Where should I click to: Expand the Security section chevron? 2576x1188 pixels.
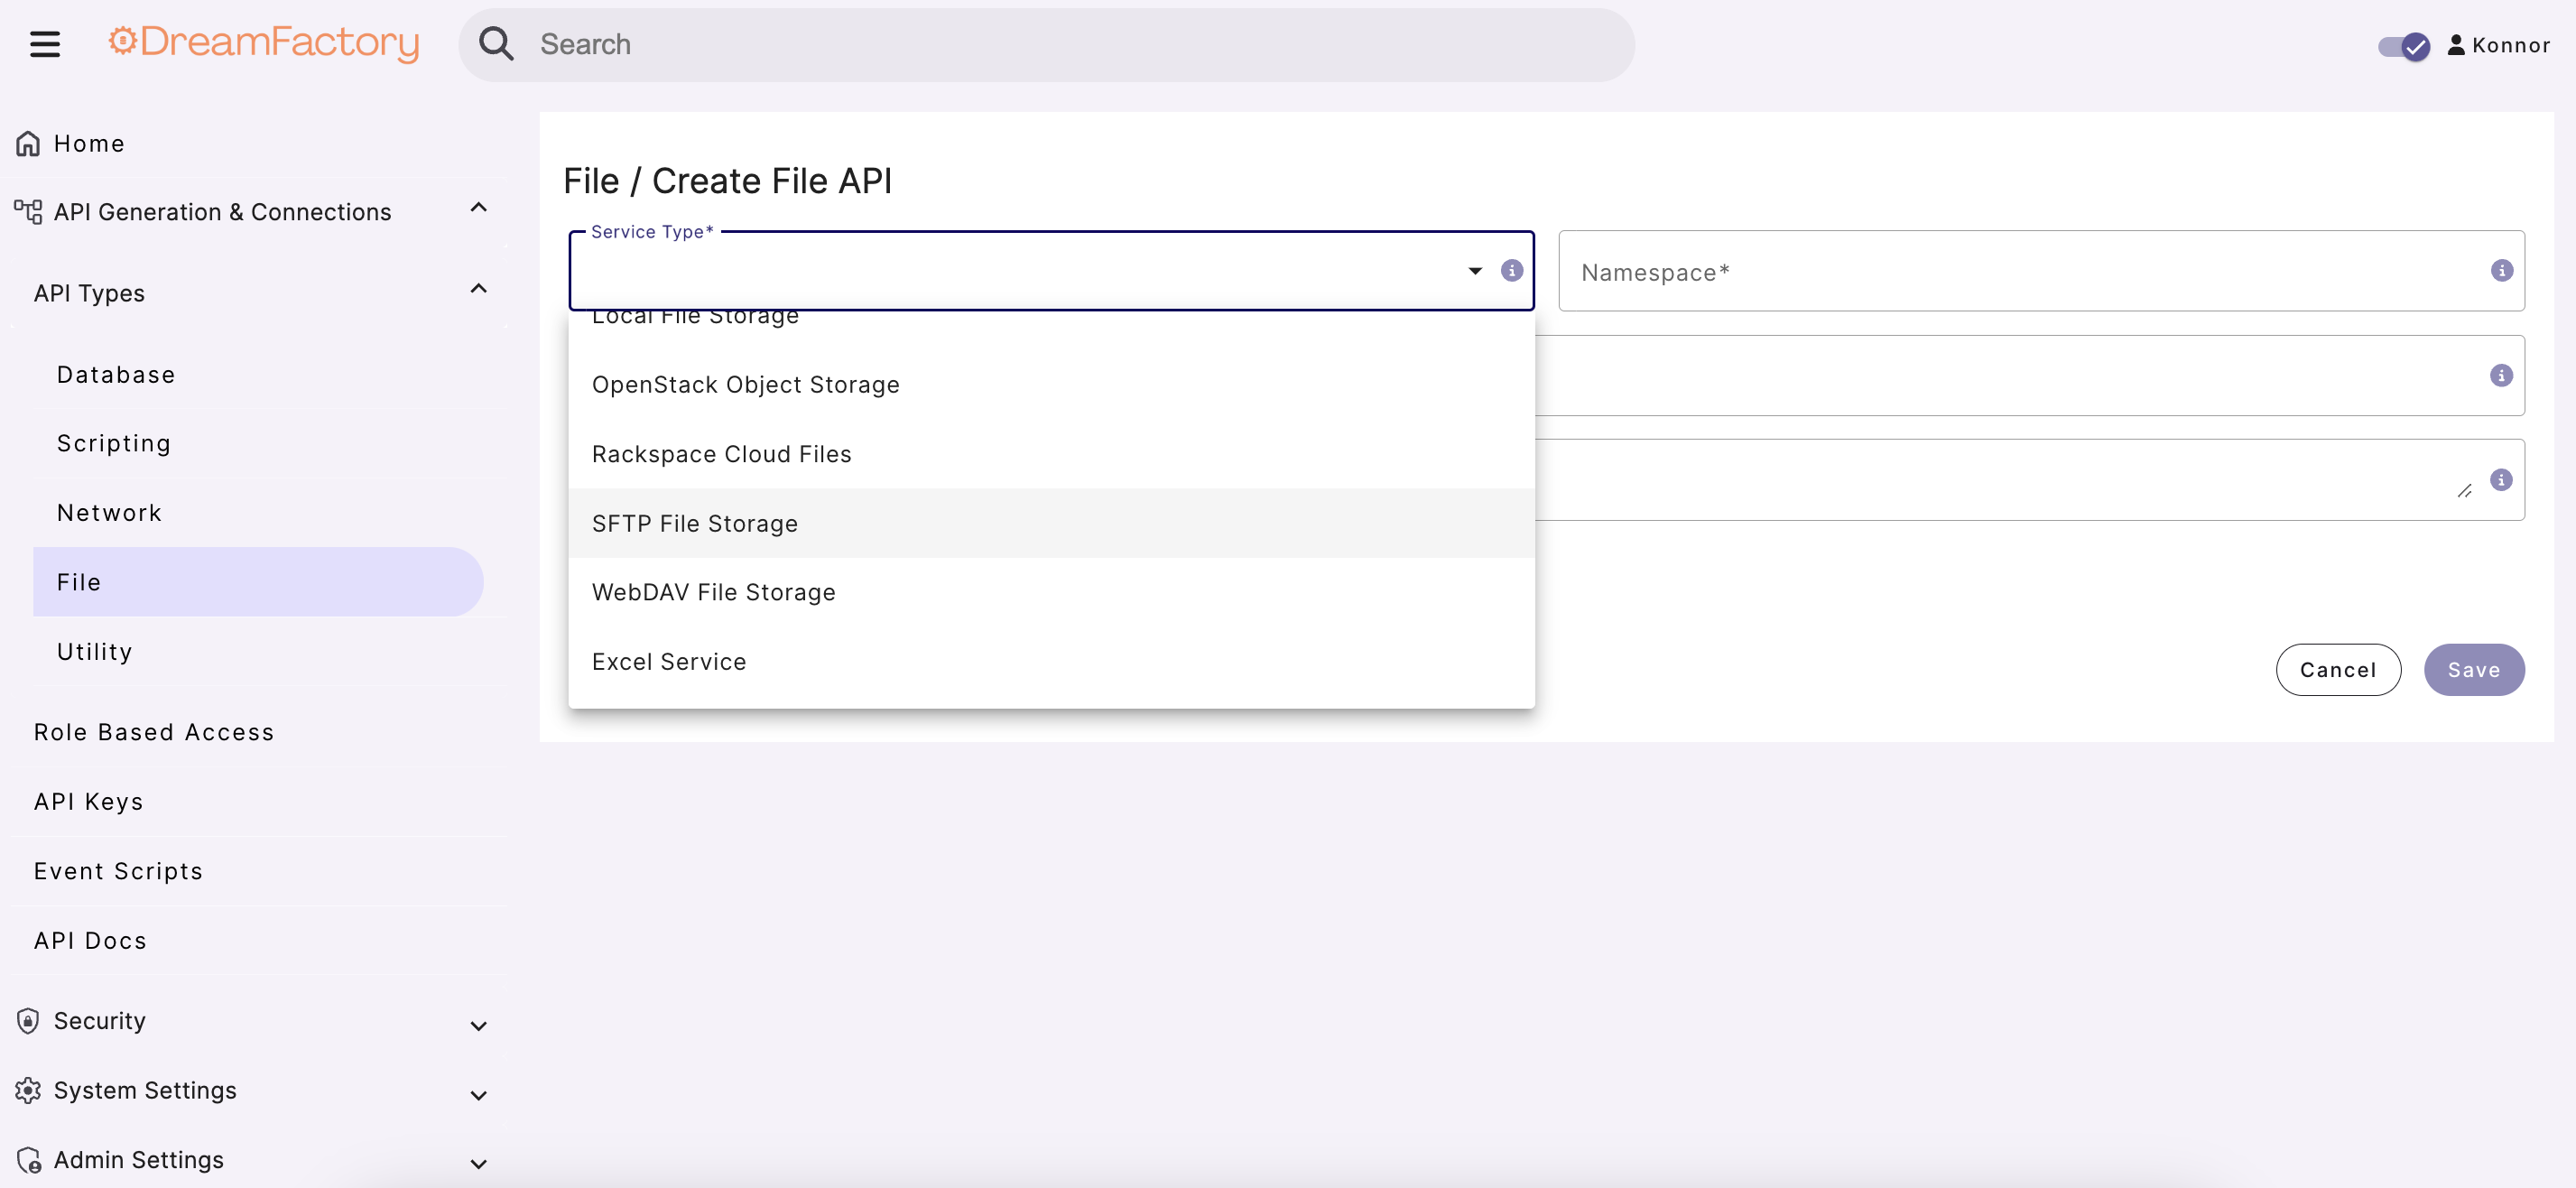478,1026
